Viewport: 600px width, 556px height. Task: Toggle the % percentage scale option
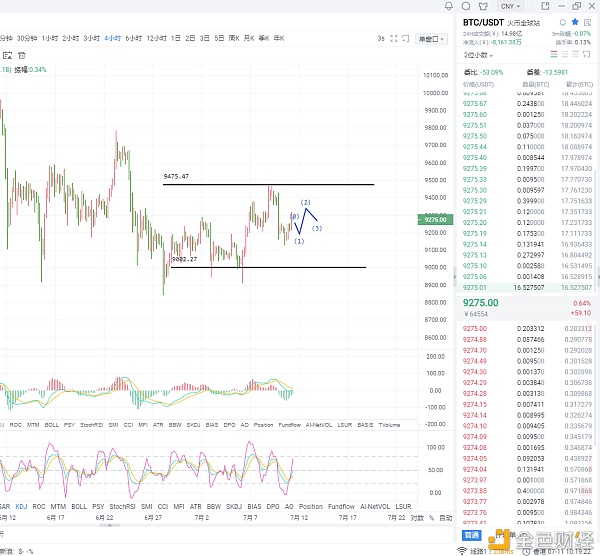(x=432, y=518)
